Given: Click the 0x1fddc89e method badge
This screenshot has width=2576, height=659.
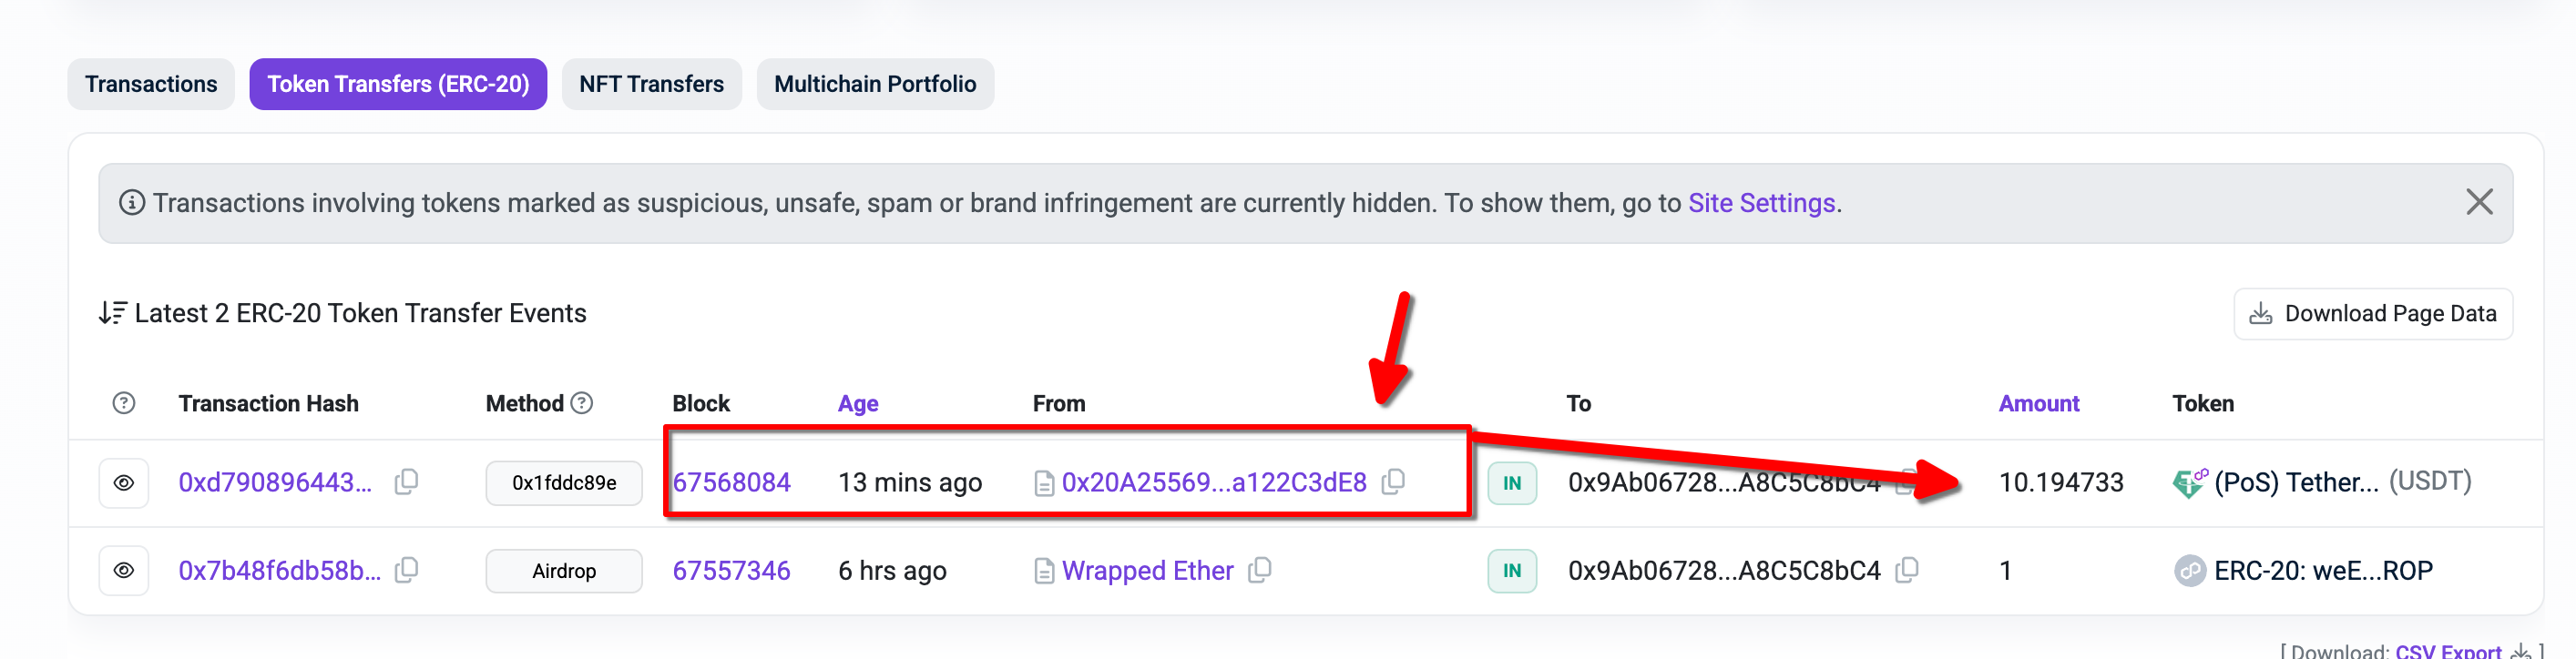Looking at the screenshot, I should pos(564,483).
